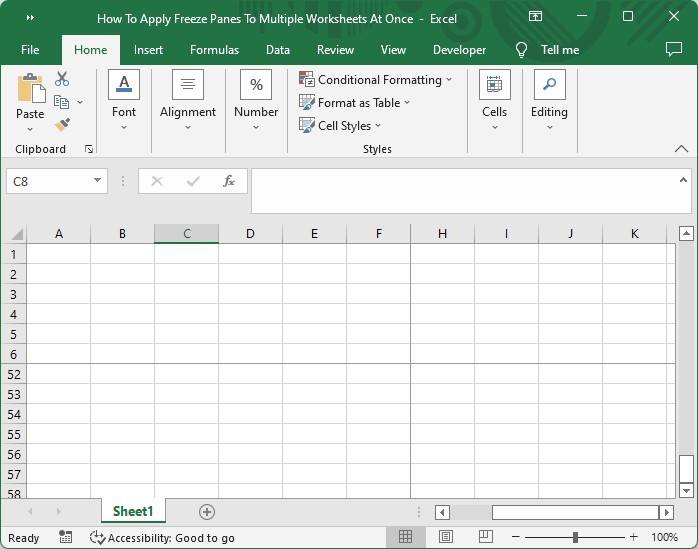
Task: Open the Cells group button
Action: coord(495,101)
